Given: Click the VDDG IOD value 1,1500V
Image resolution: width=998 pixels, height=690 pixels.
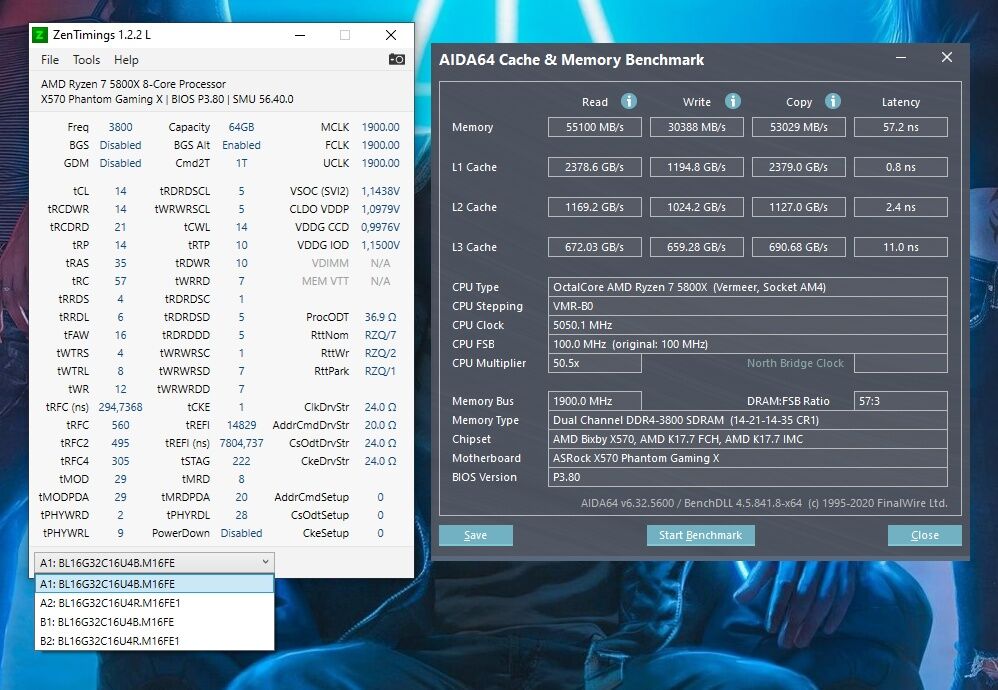Looking at the screenshot, I should pos(381,245).
